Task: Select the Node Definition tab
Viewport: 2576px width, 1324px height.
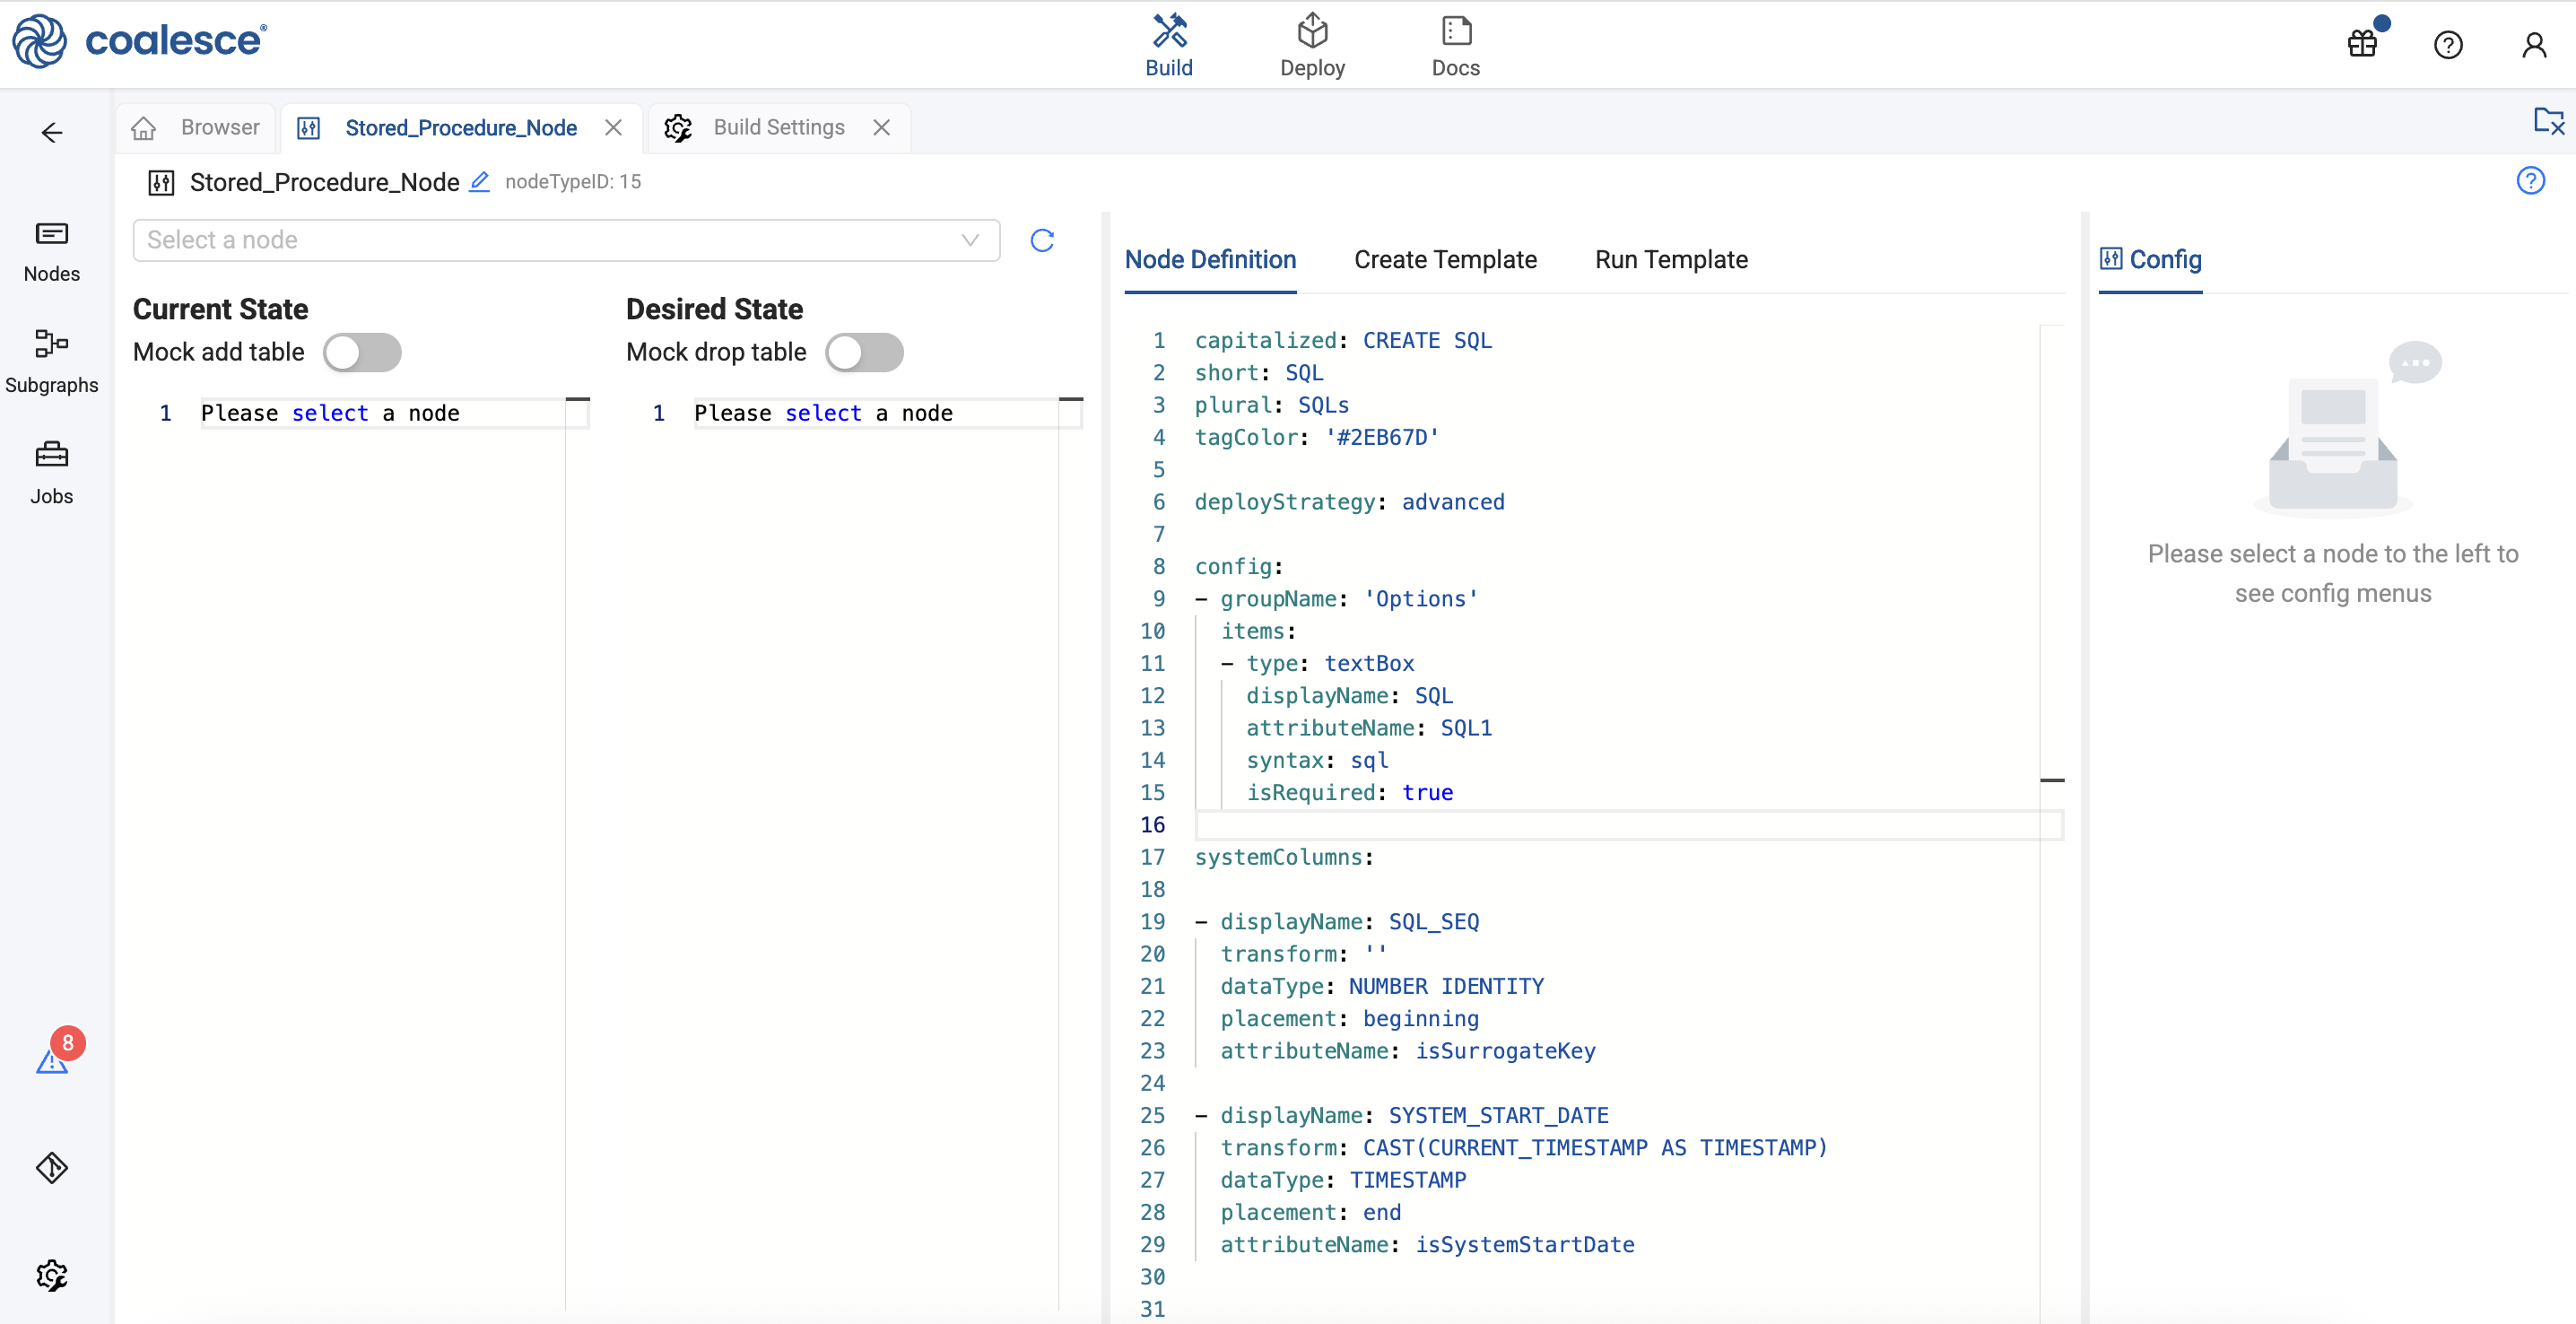Action: [x=1210, y=260]
